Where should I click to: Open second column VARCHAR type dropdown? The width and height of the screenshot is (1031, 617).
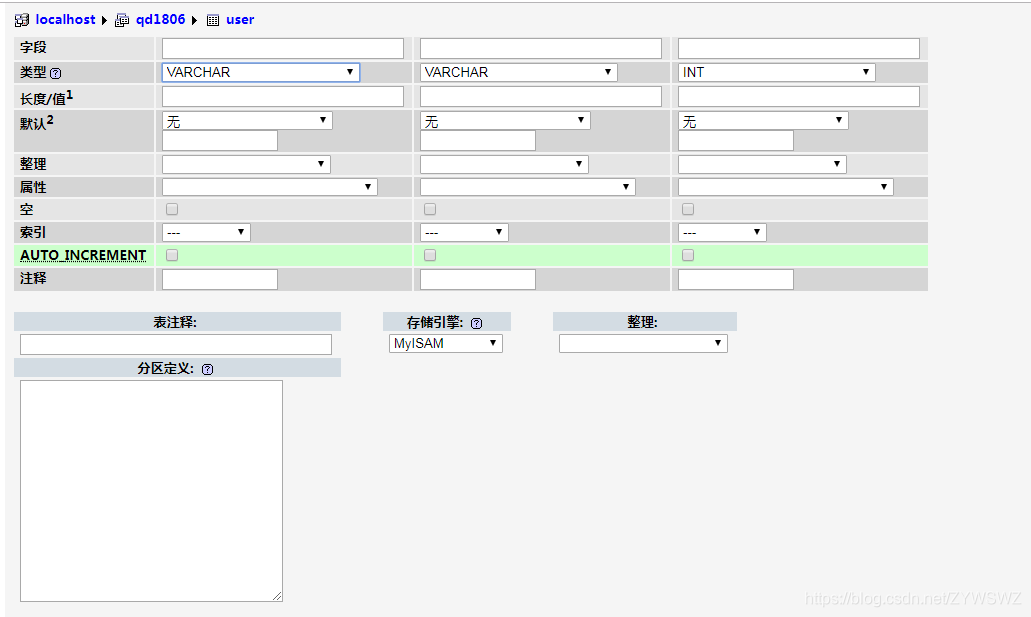pos(519,72)
